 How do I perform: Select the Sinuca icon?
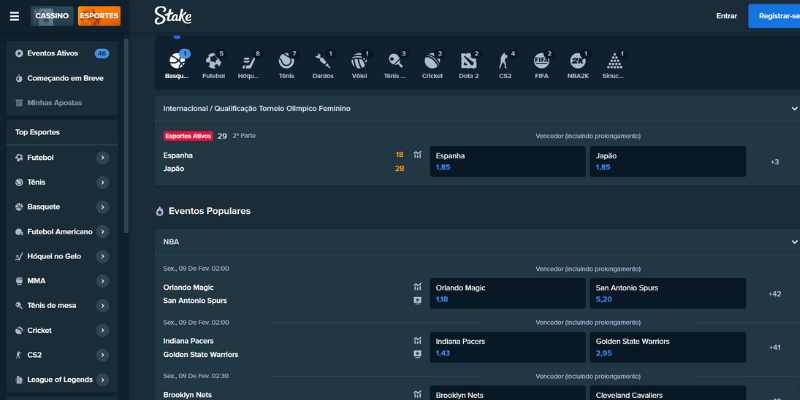(x=613, y=65)
